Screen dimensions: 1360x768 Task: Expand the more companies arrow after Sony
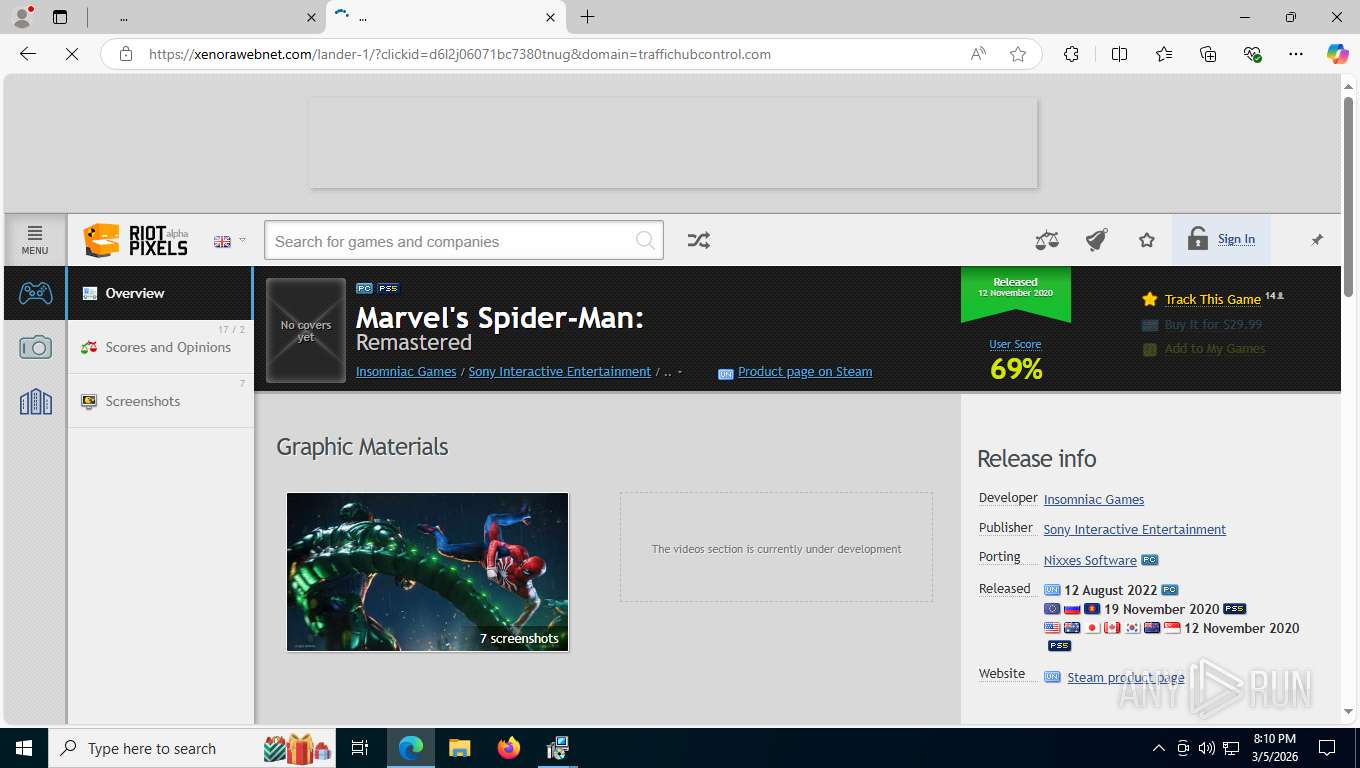680,372
